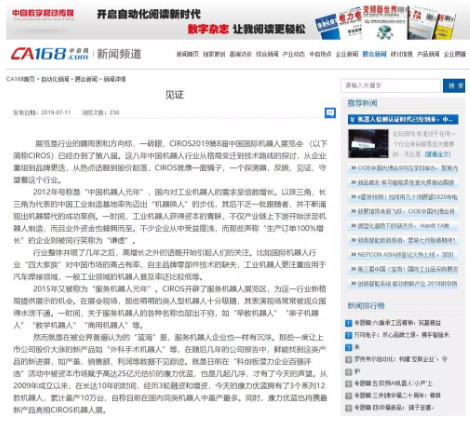
Task: Open ranked news item number 6
Action: (394, 384)
